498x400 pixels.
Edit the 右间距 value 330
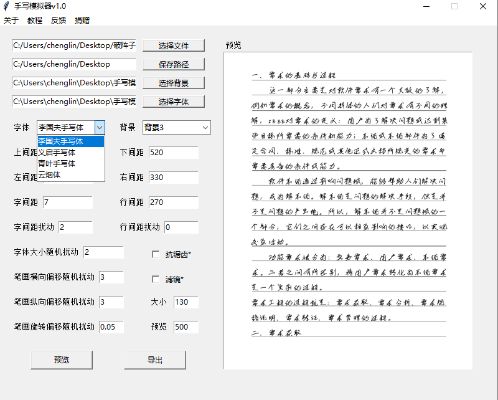[173, 177]
